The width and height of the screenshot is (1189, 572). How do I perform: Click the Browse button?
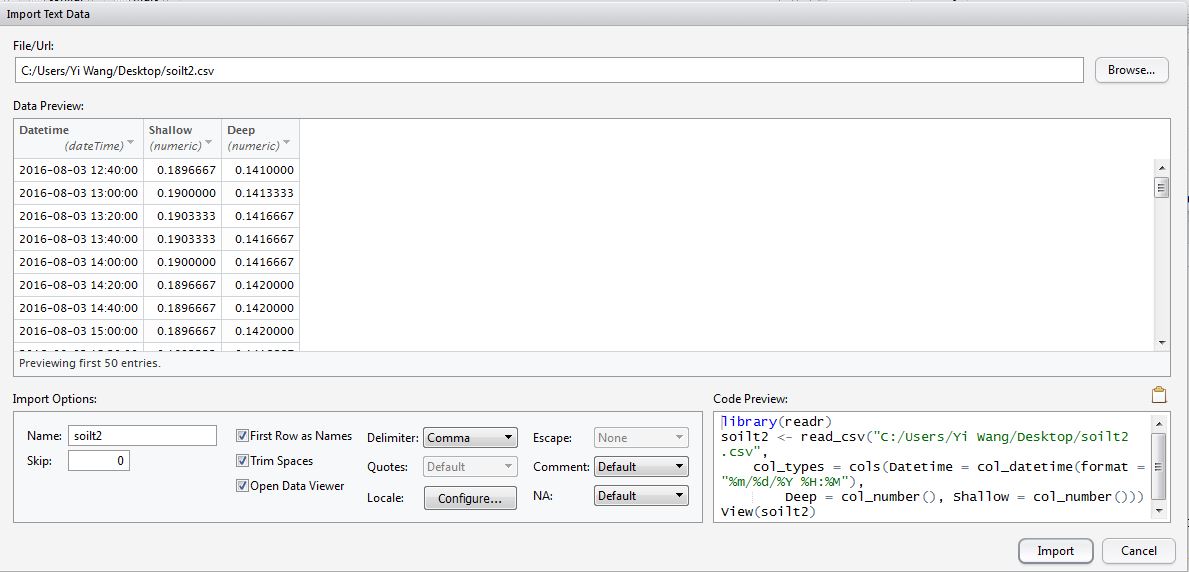1131,70
